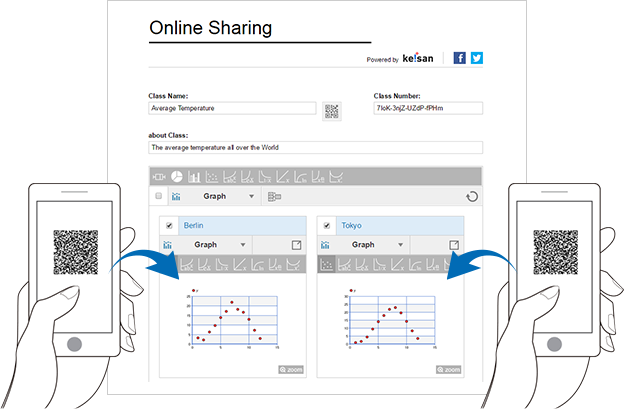Uncheck the Tokyo checkbox

tap(326, 226)
